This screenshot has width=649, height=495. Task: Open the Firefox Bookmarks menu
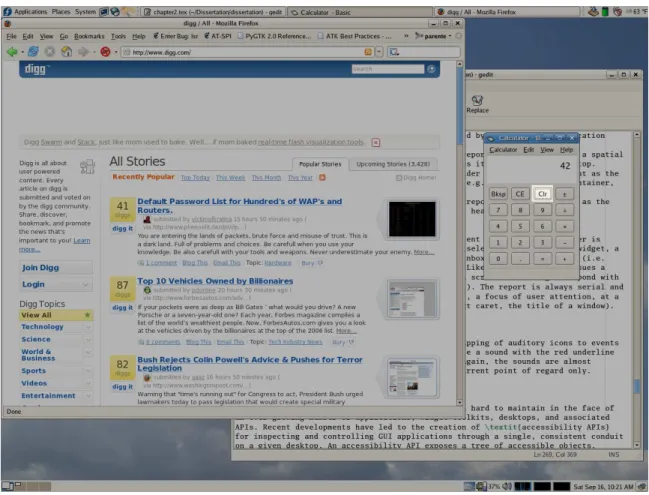click(x=89, y=36)
